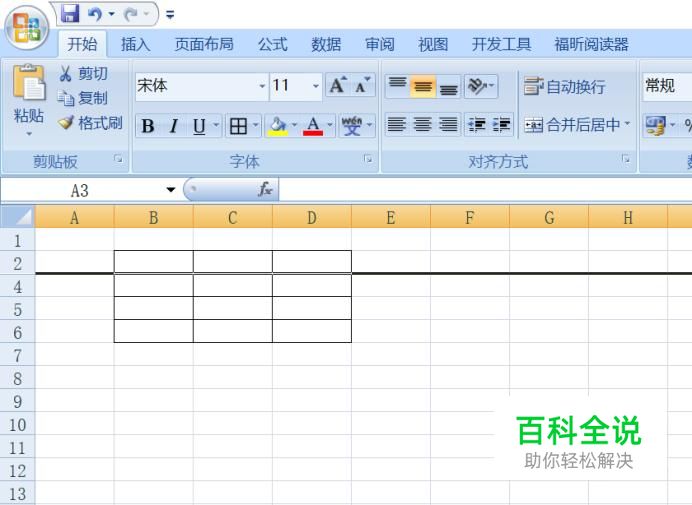This screenshot has width=692, height=505.
Task: Activate the 格式刷 format painter
Action: 90,123
